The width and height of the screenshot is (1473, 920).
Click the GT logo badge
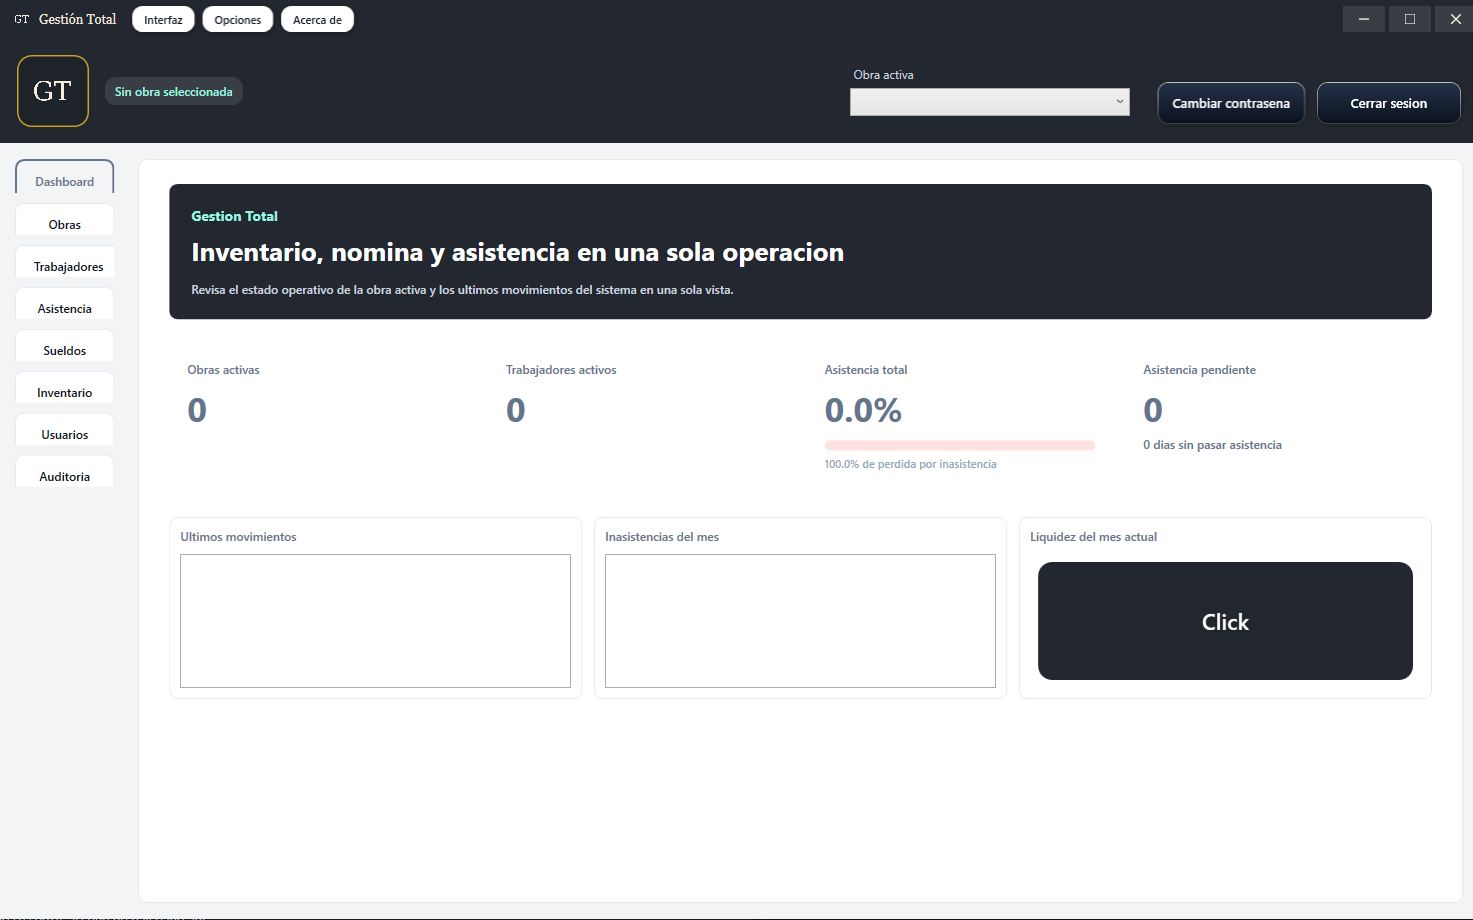(53, 91)
